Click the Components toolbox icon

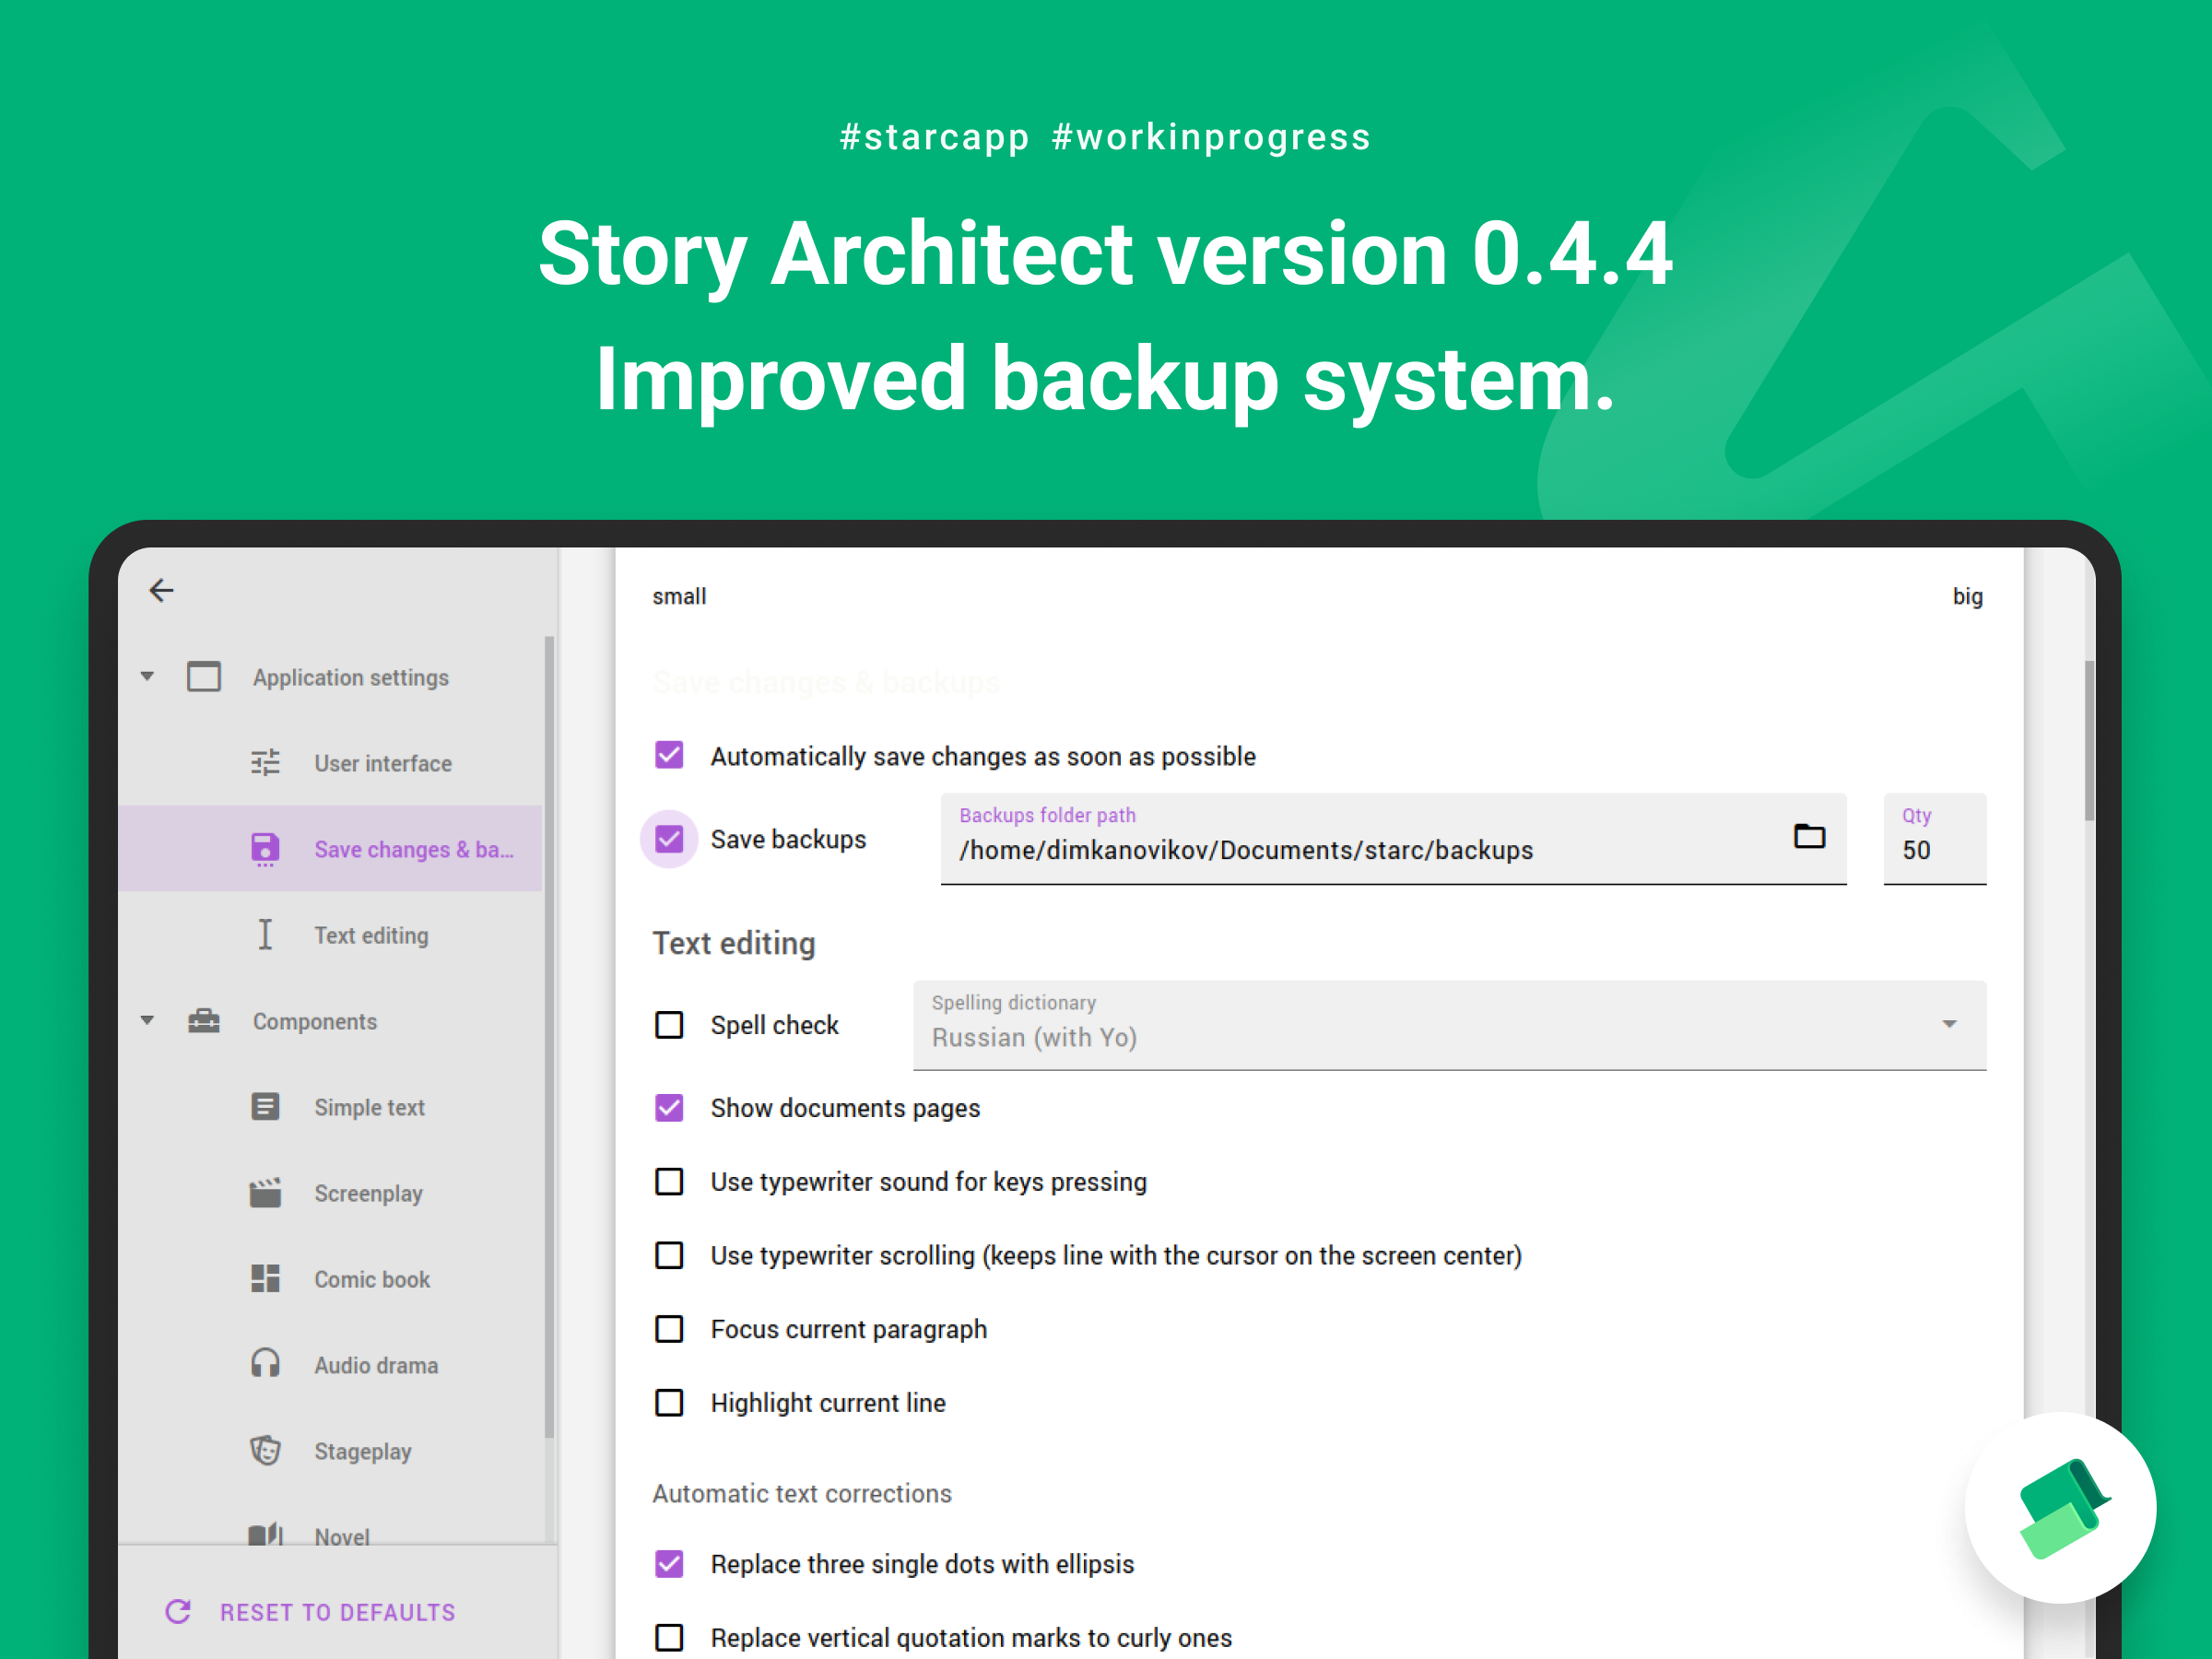pos(204,1021)
